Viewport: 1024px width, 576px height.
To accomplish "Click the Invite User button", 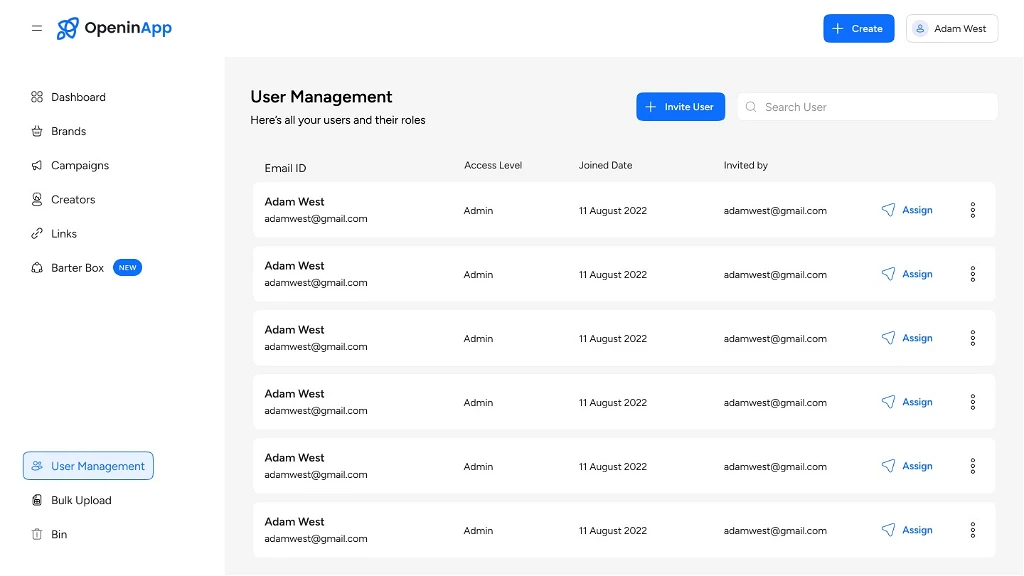I will point(680,106).
